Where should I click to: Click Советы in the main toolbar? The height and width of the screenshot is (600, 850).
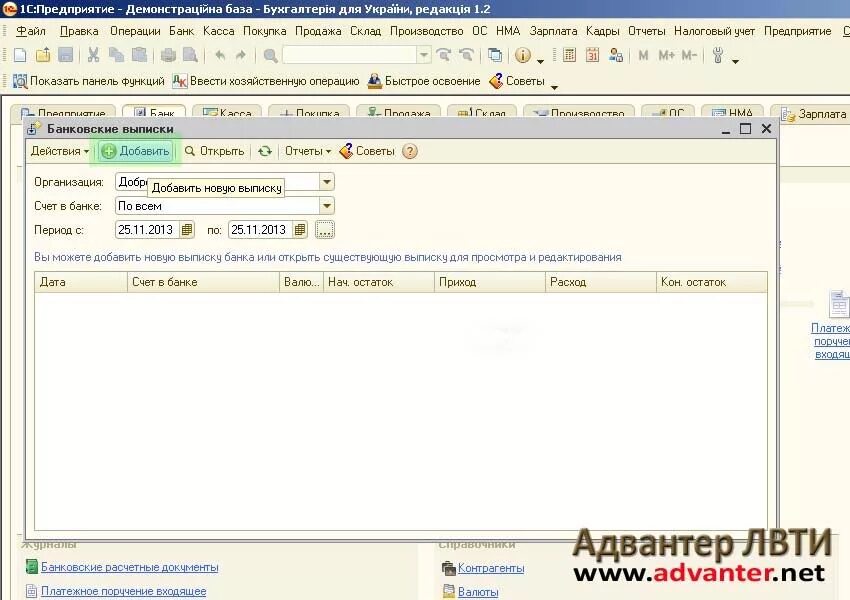pos(517,81)
